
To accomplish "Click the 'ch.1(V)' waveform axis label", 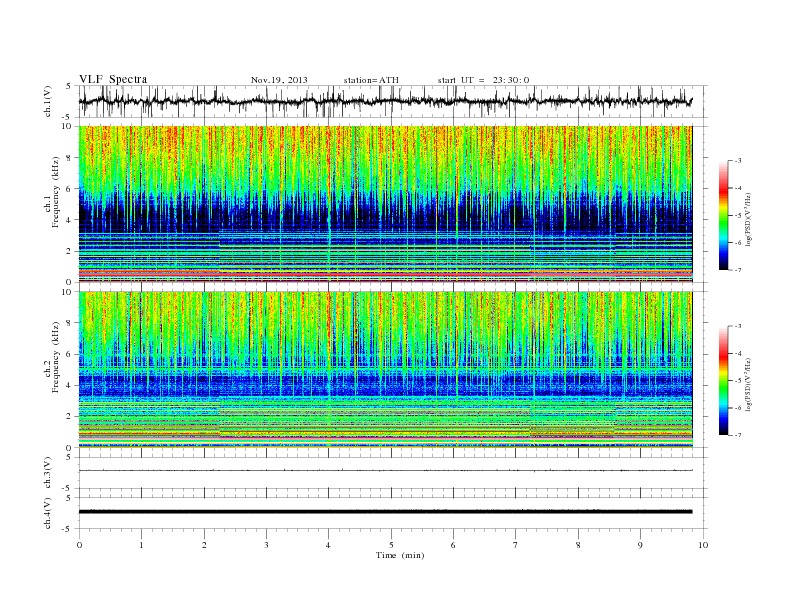I will (x=48, y=101).
